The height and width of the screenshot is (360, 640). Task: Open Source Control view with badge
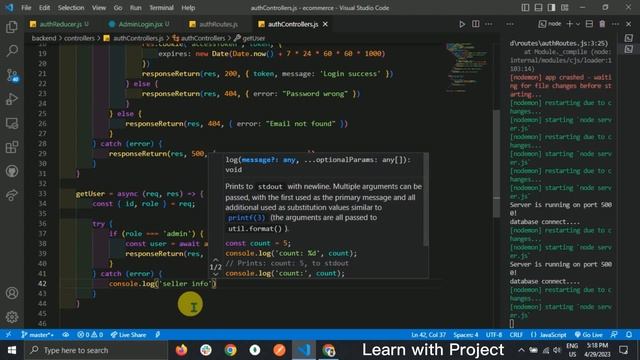point(12,75)
